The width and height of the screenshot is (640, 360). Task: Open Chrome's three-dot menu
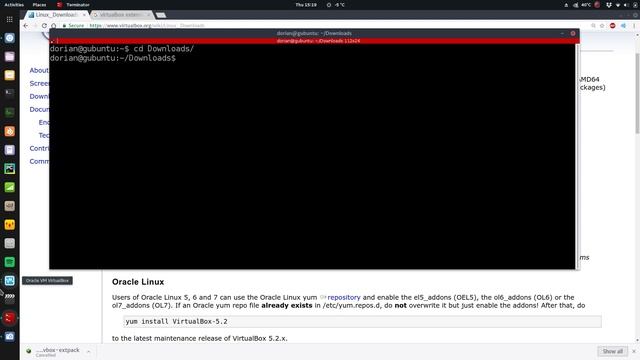point(634,25)
